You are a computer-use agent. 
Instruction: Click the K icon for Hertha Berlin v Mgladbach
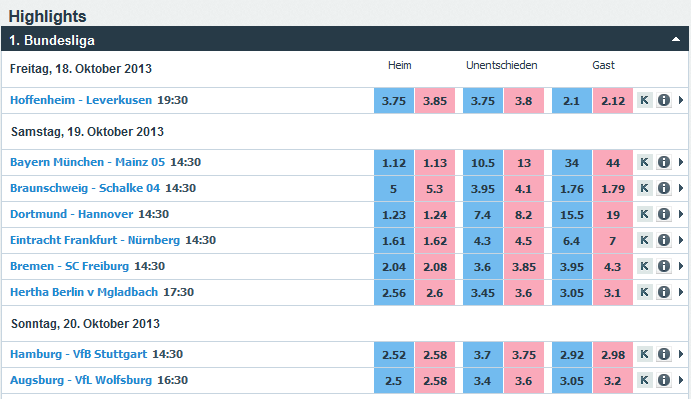pos(644,292)
